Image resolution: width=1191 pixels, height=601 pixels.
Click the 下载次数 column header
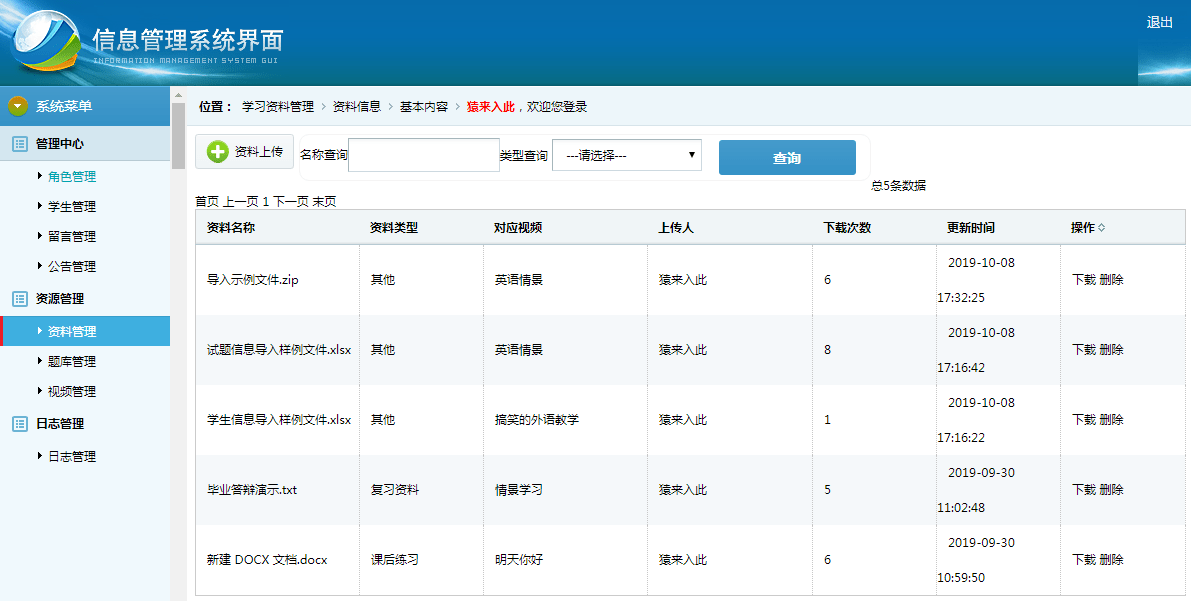(847, 227)
